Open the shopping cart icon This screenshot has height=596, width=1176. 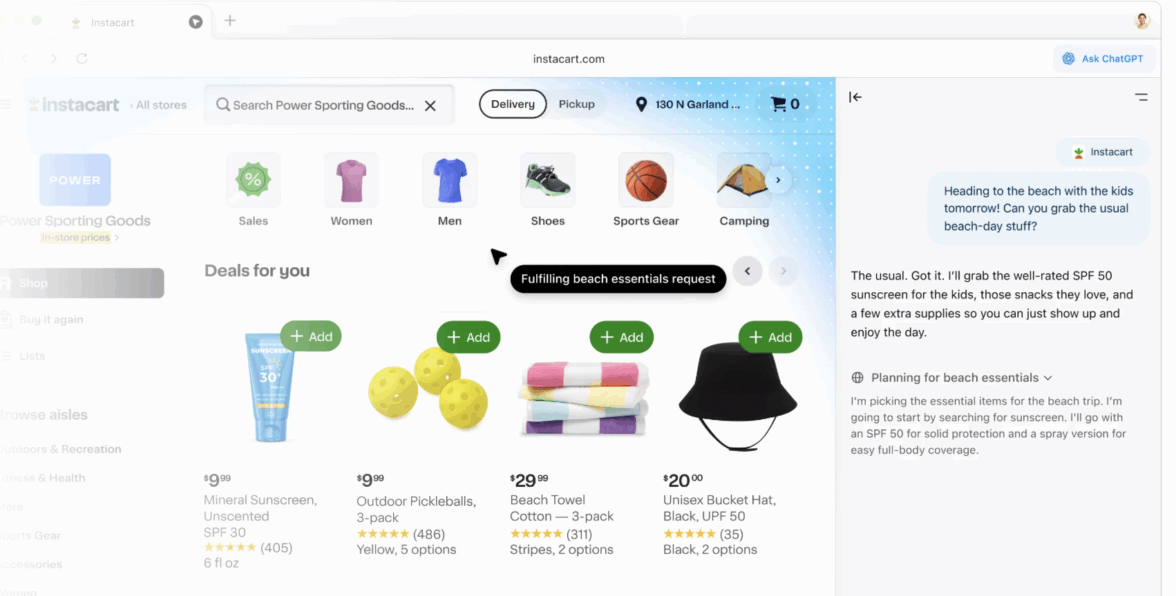pos(778,104)
